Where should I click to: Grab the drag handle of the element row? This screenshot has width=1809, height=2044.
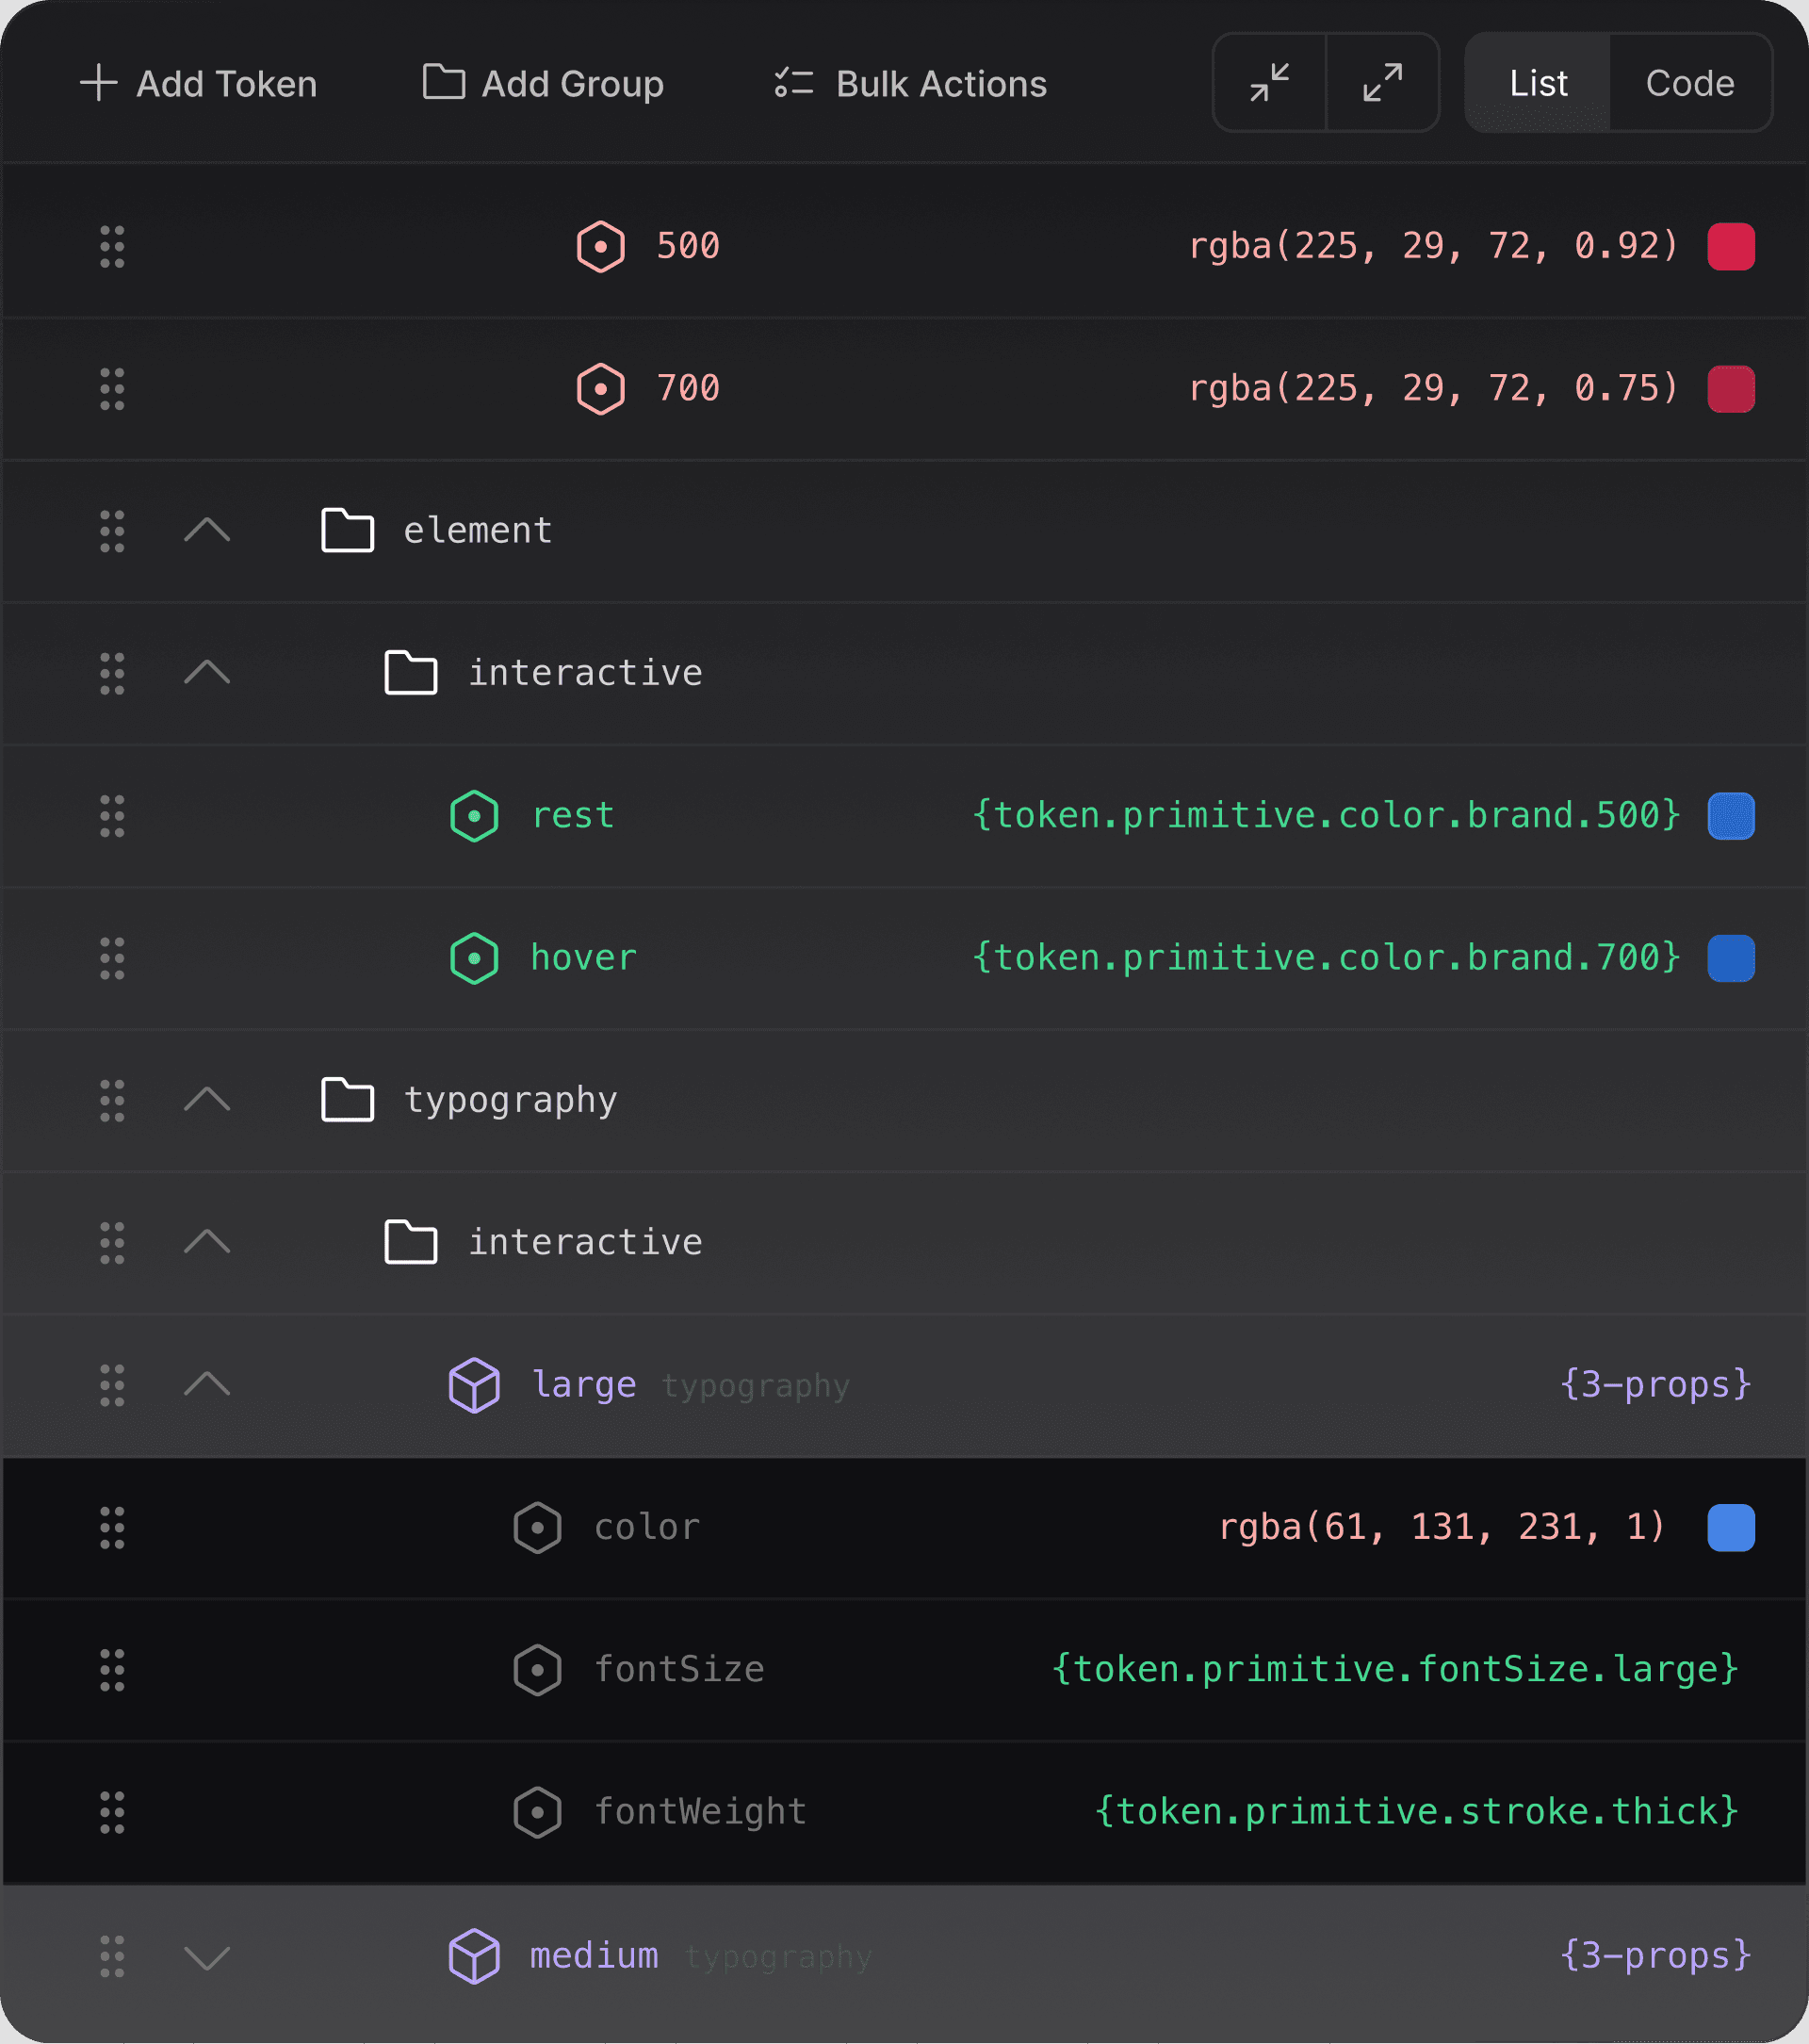(112, 531)
